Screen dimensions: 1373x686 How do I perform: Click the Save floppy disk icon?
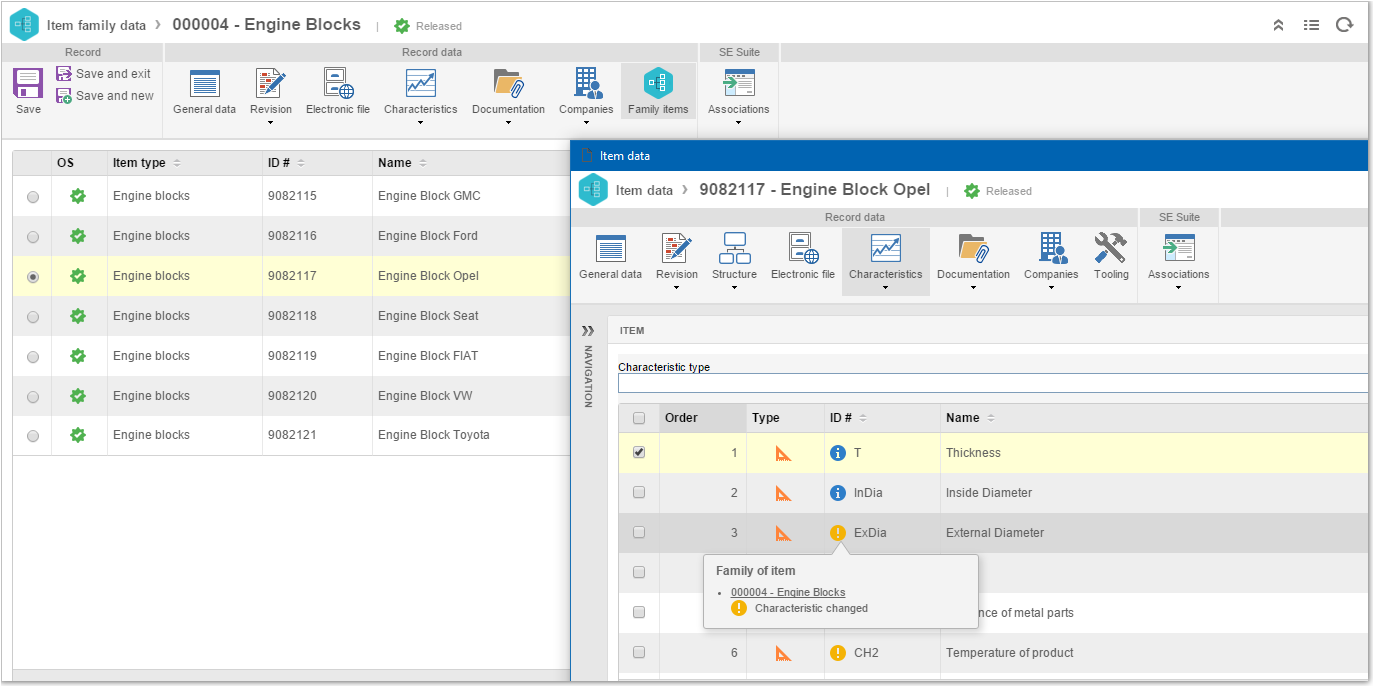28,82
